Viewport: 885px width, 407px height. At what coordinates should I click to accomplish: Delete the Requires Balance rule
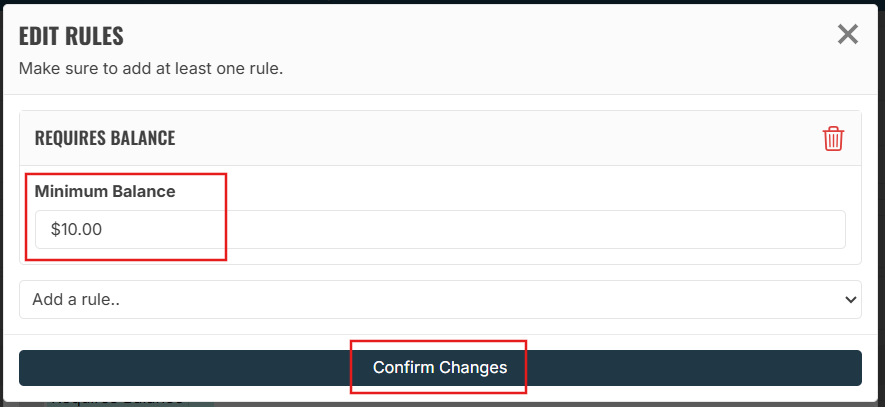click(833, 138)
